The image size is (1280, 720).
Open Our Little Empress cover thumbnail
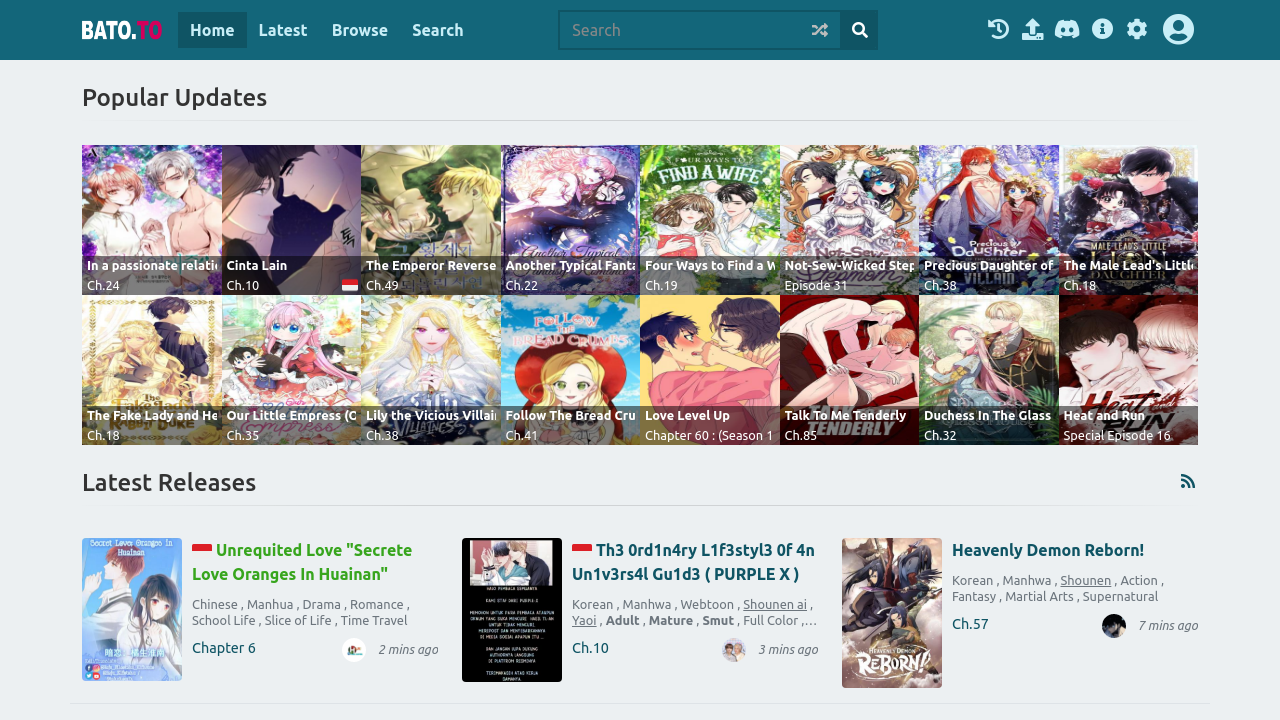pyautogui.click(x=291, y=370)
